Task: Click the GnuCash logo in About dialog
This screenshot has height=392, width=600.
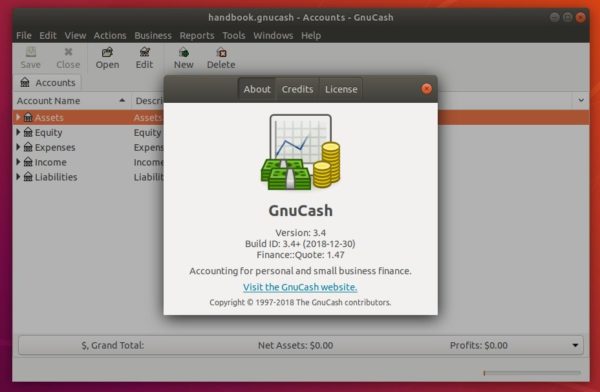Action: pos(300,152)
